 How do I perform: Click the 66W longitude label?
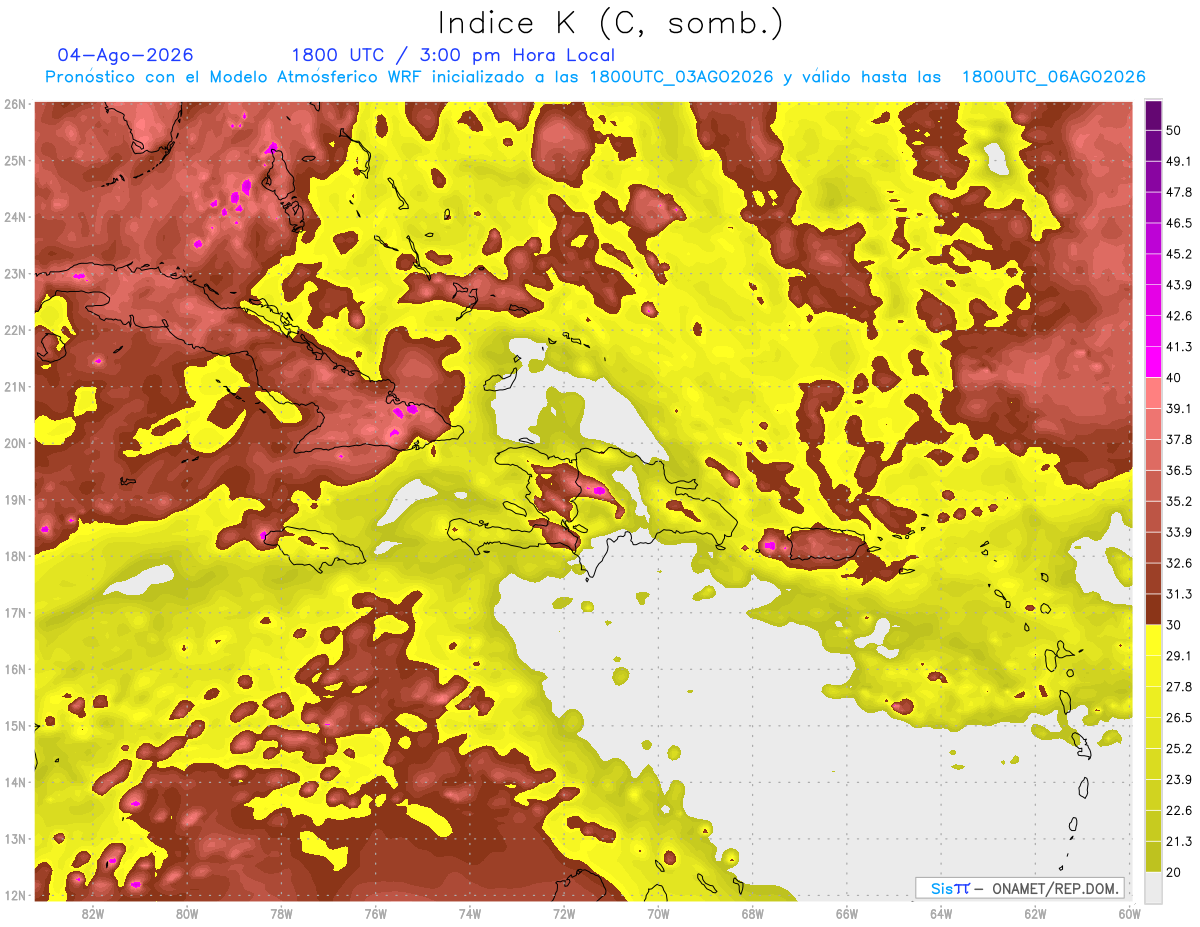tap(847, 913)
